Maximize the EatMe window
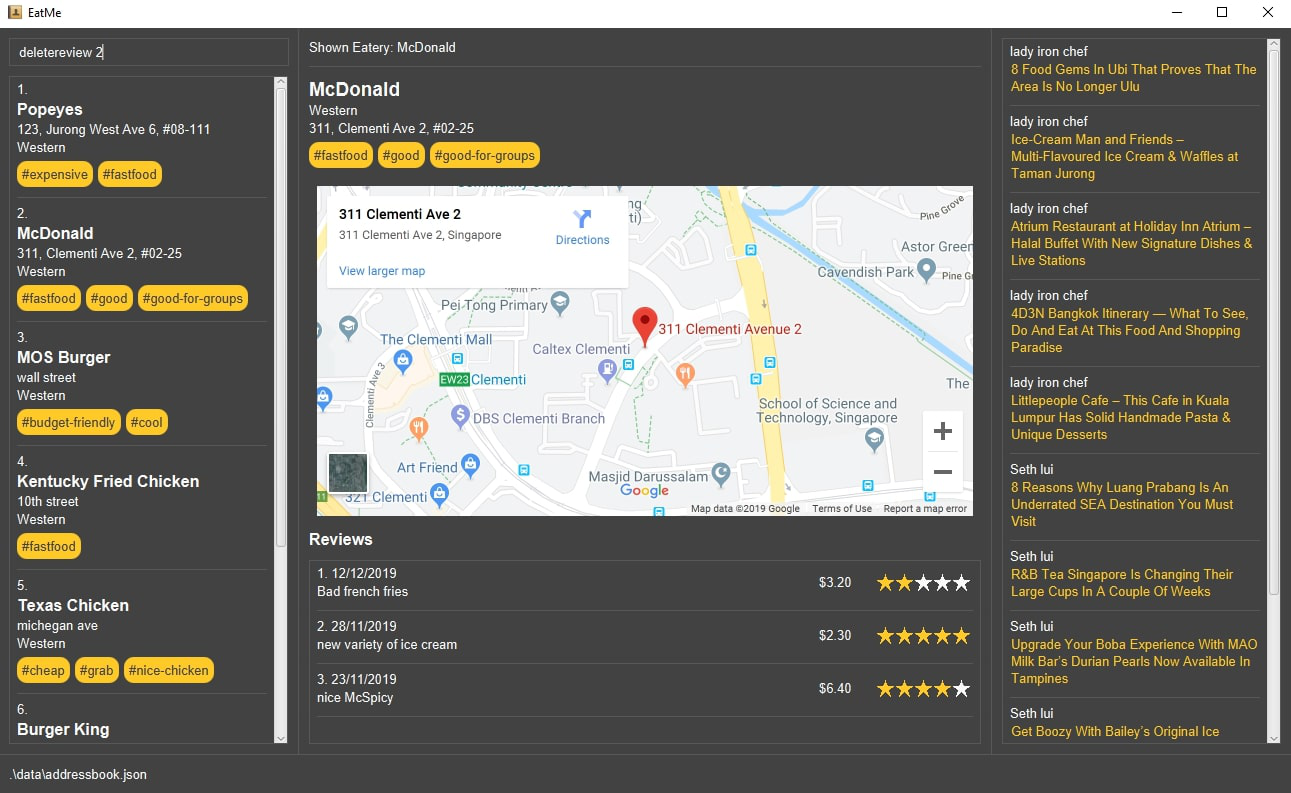The height and width of the screenshot is (793, 1291). 1221,12
